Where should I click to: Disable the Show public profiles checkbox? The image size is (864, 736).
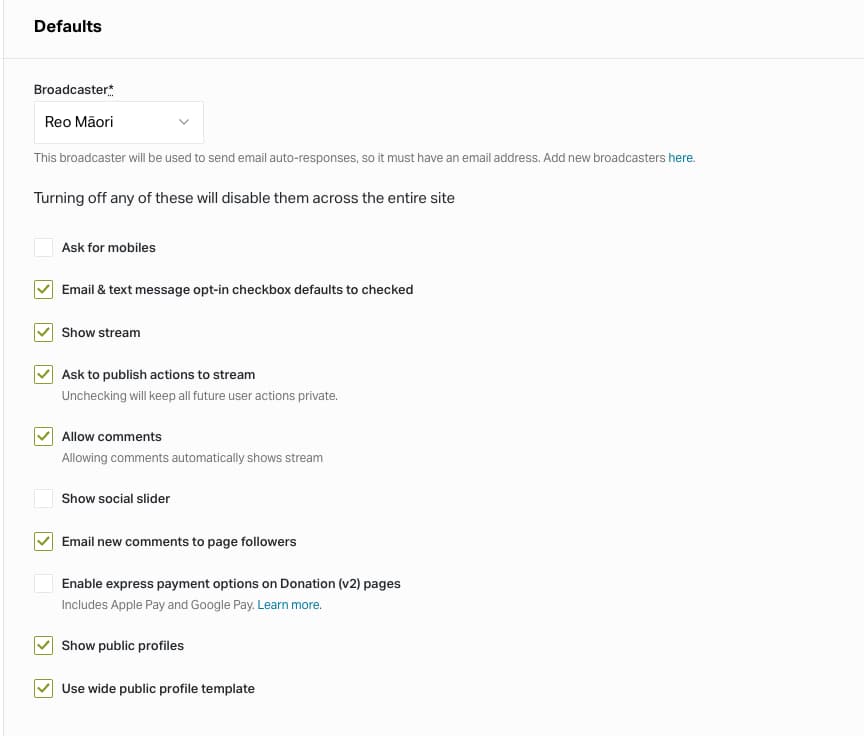coord(43,645)
